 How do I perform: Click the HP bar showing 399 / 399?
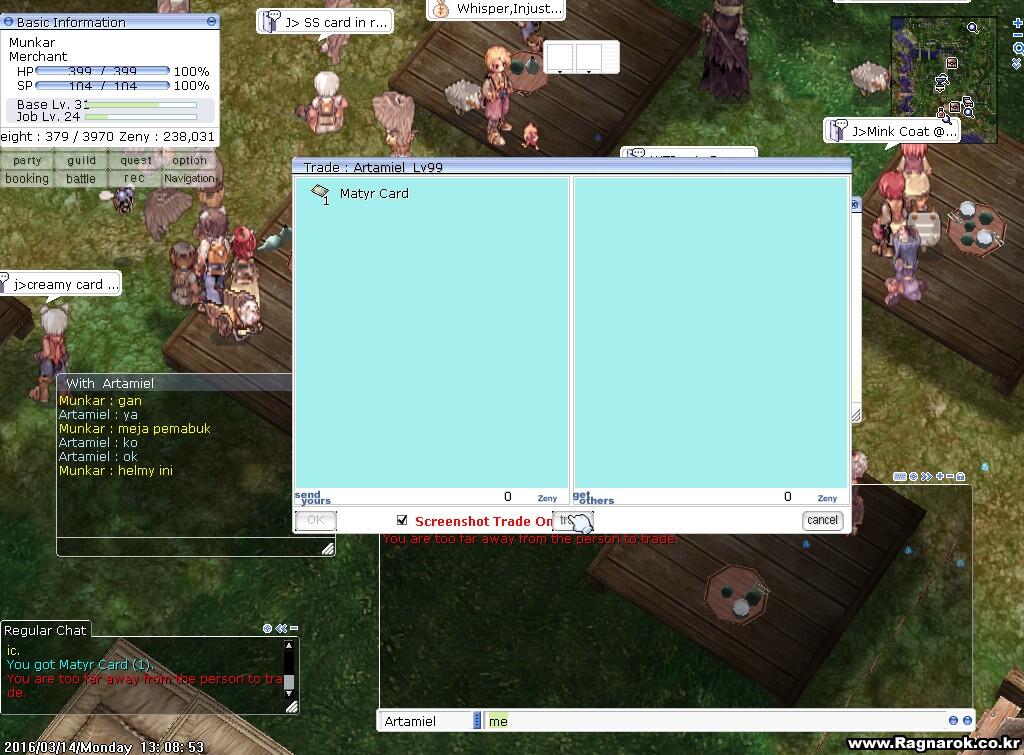[103, 71]
